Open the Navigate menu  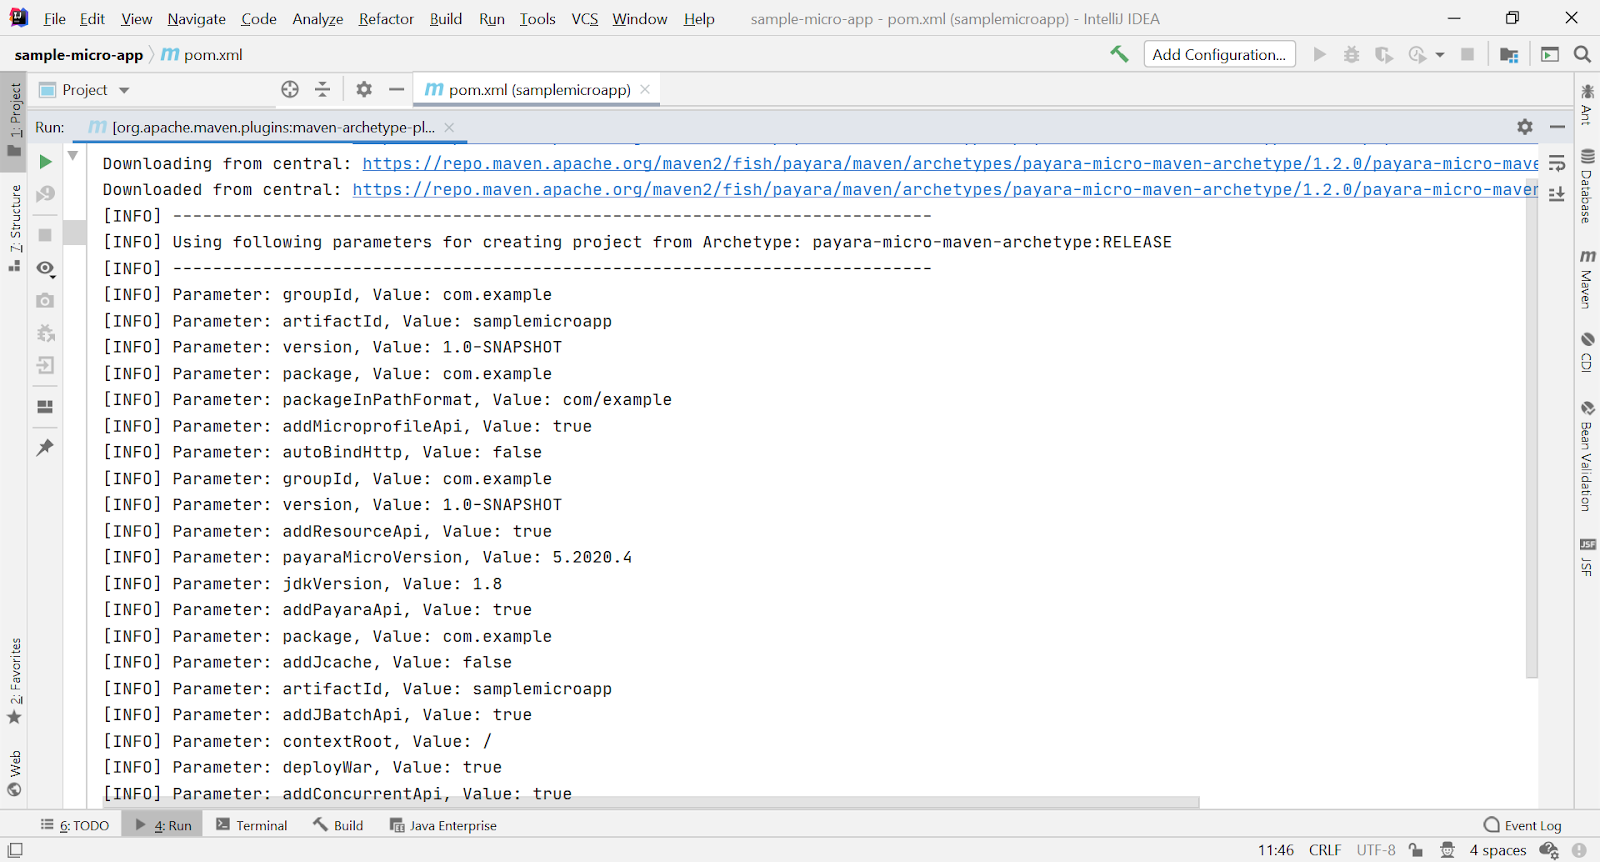pos(196,19)
